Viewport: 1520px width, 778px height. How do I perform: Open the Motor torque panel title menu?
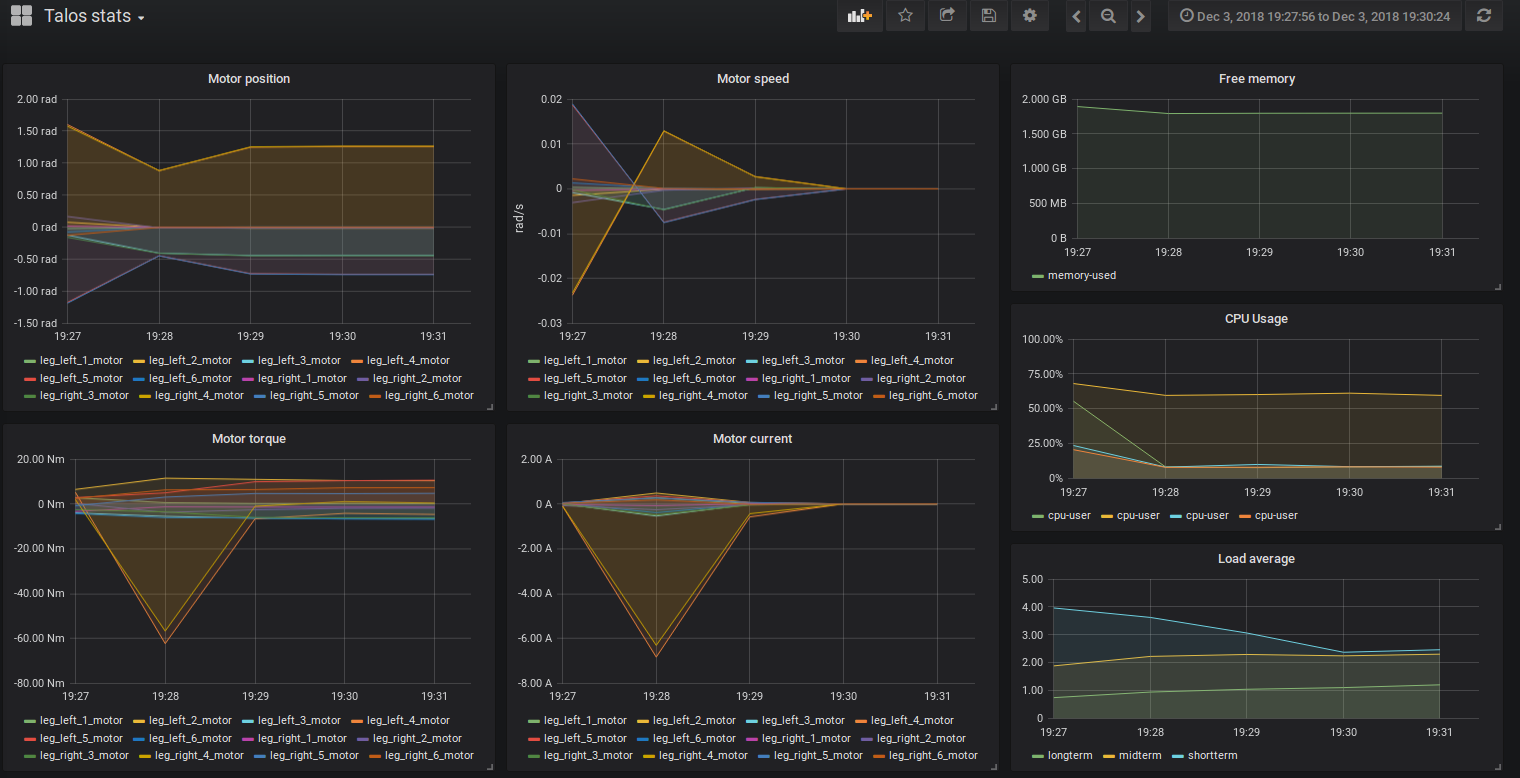click(x=249, y=438)
